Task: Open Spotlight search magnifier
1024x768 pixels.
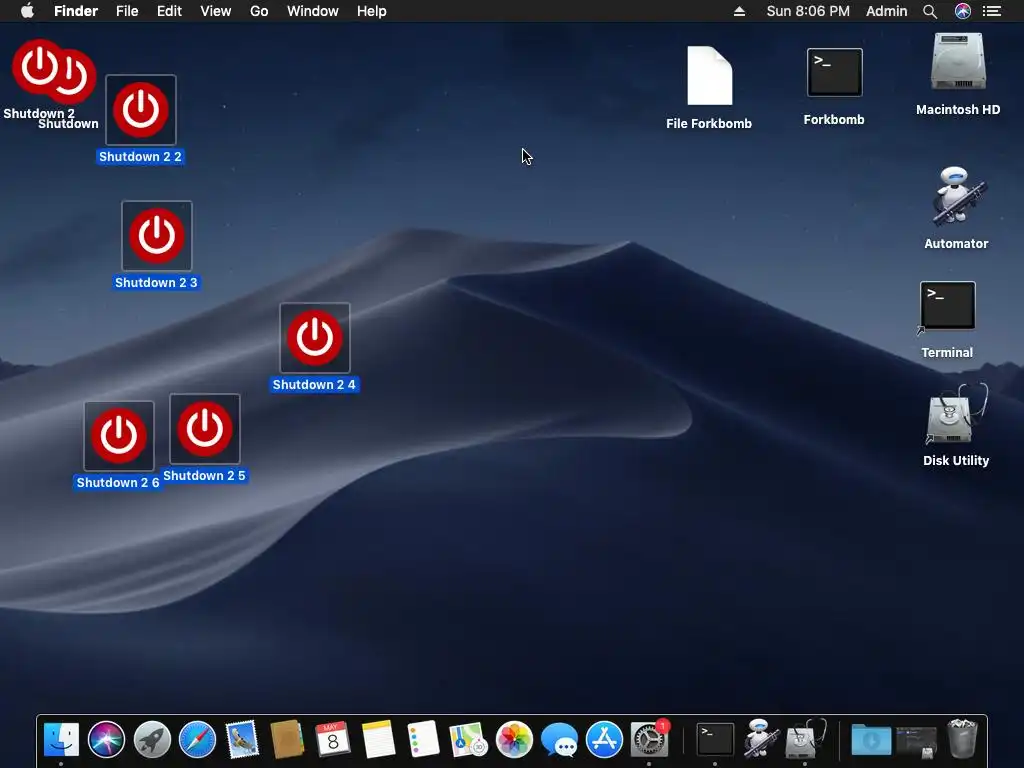Action: (x=930, y=11)
